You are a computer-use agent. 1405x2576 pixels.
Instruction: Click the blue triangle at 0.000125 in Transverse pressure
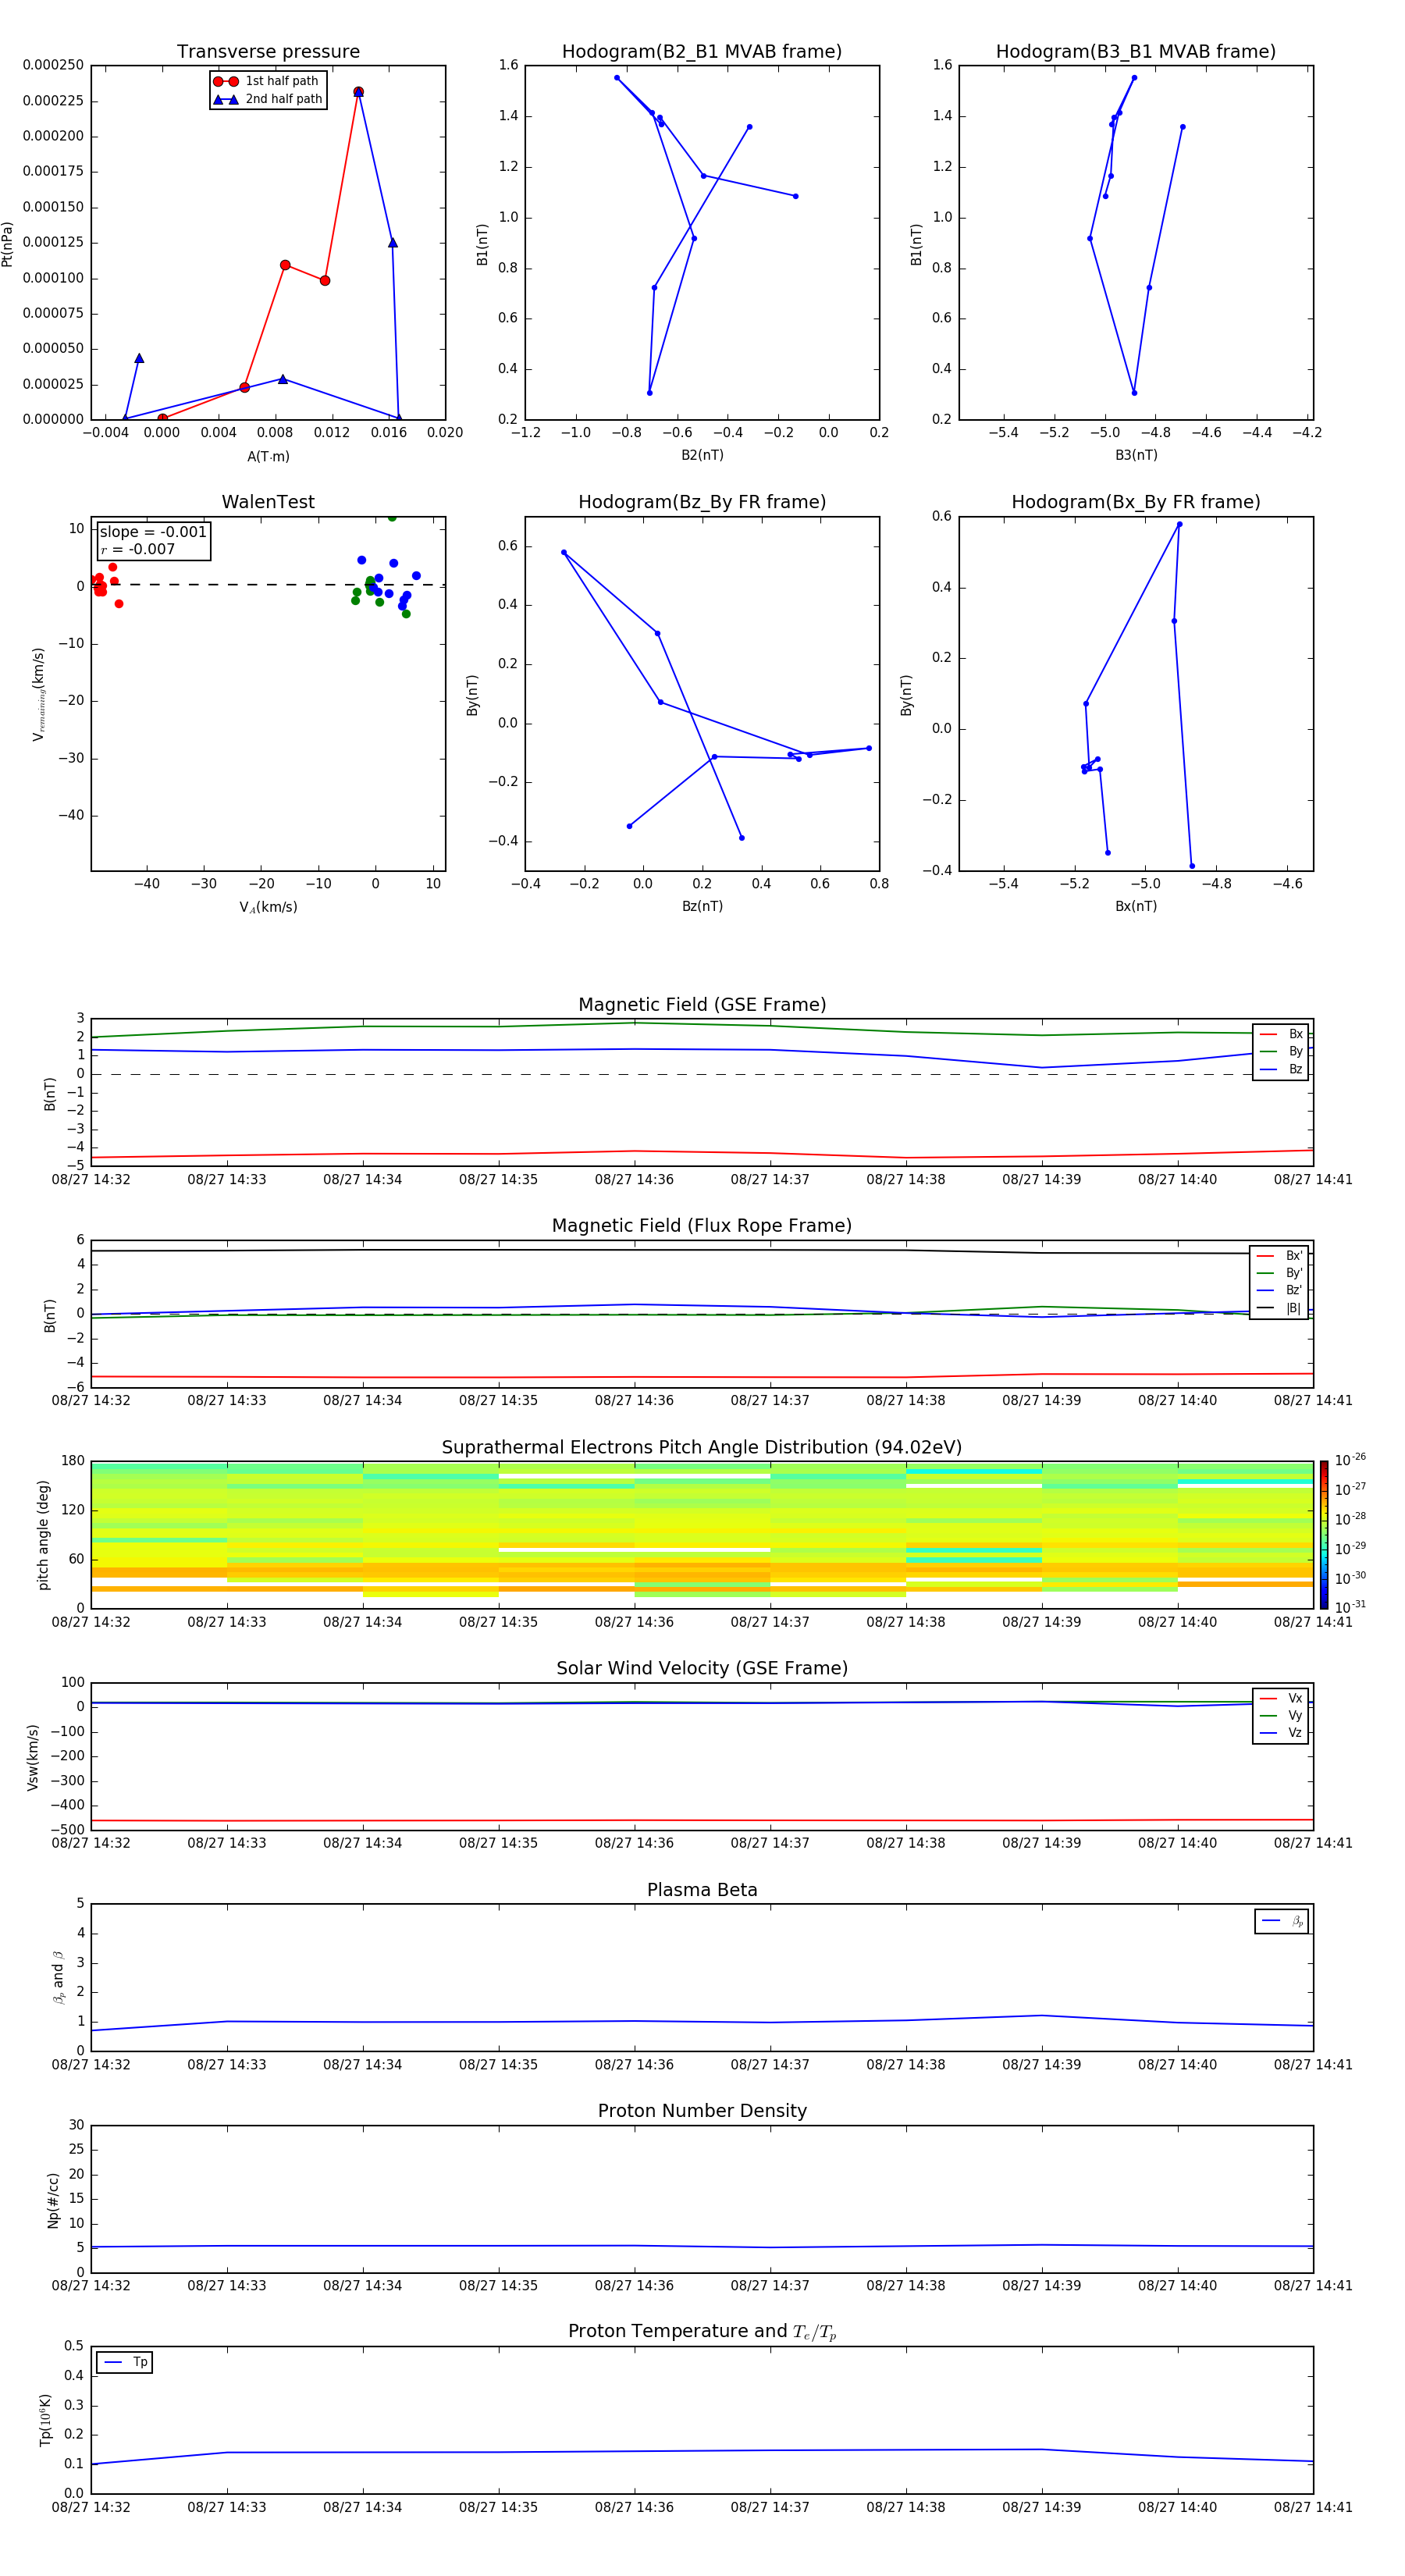(x=392, y=243)
